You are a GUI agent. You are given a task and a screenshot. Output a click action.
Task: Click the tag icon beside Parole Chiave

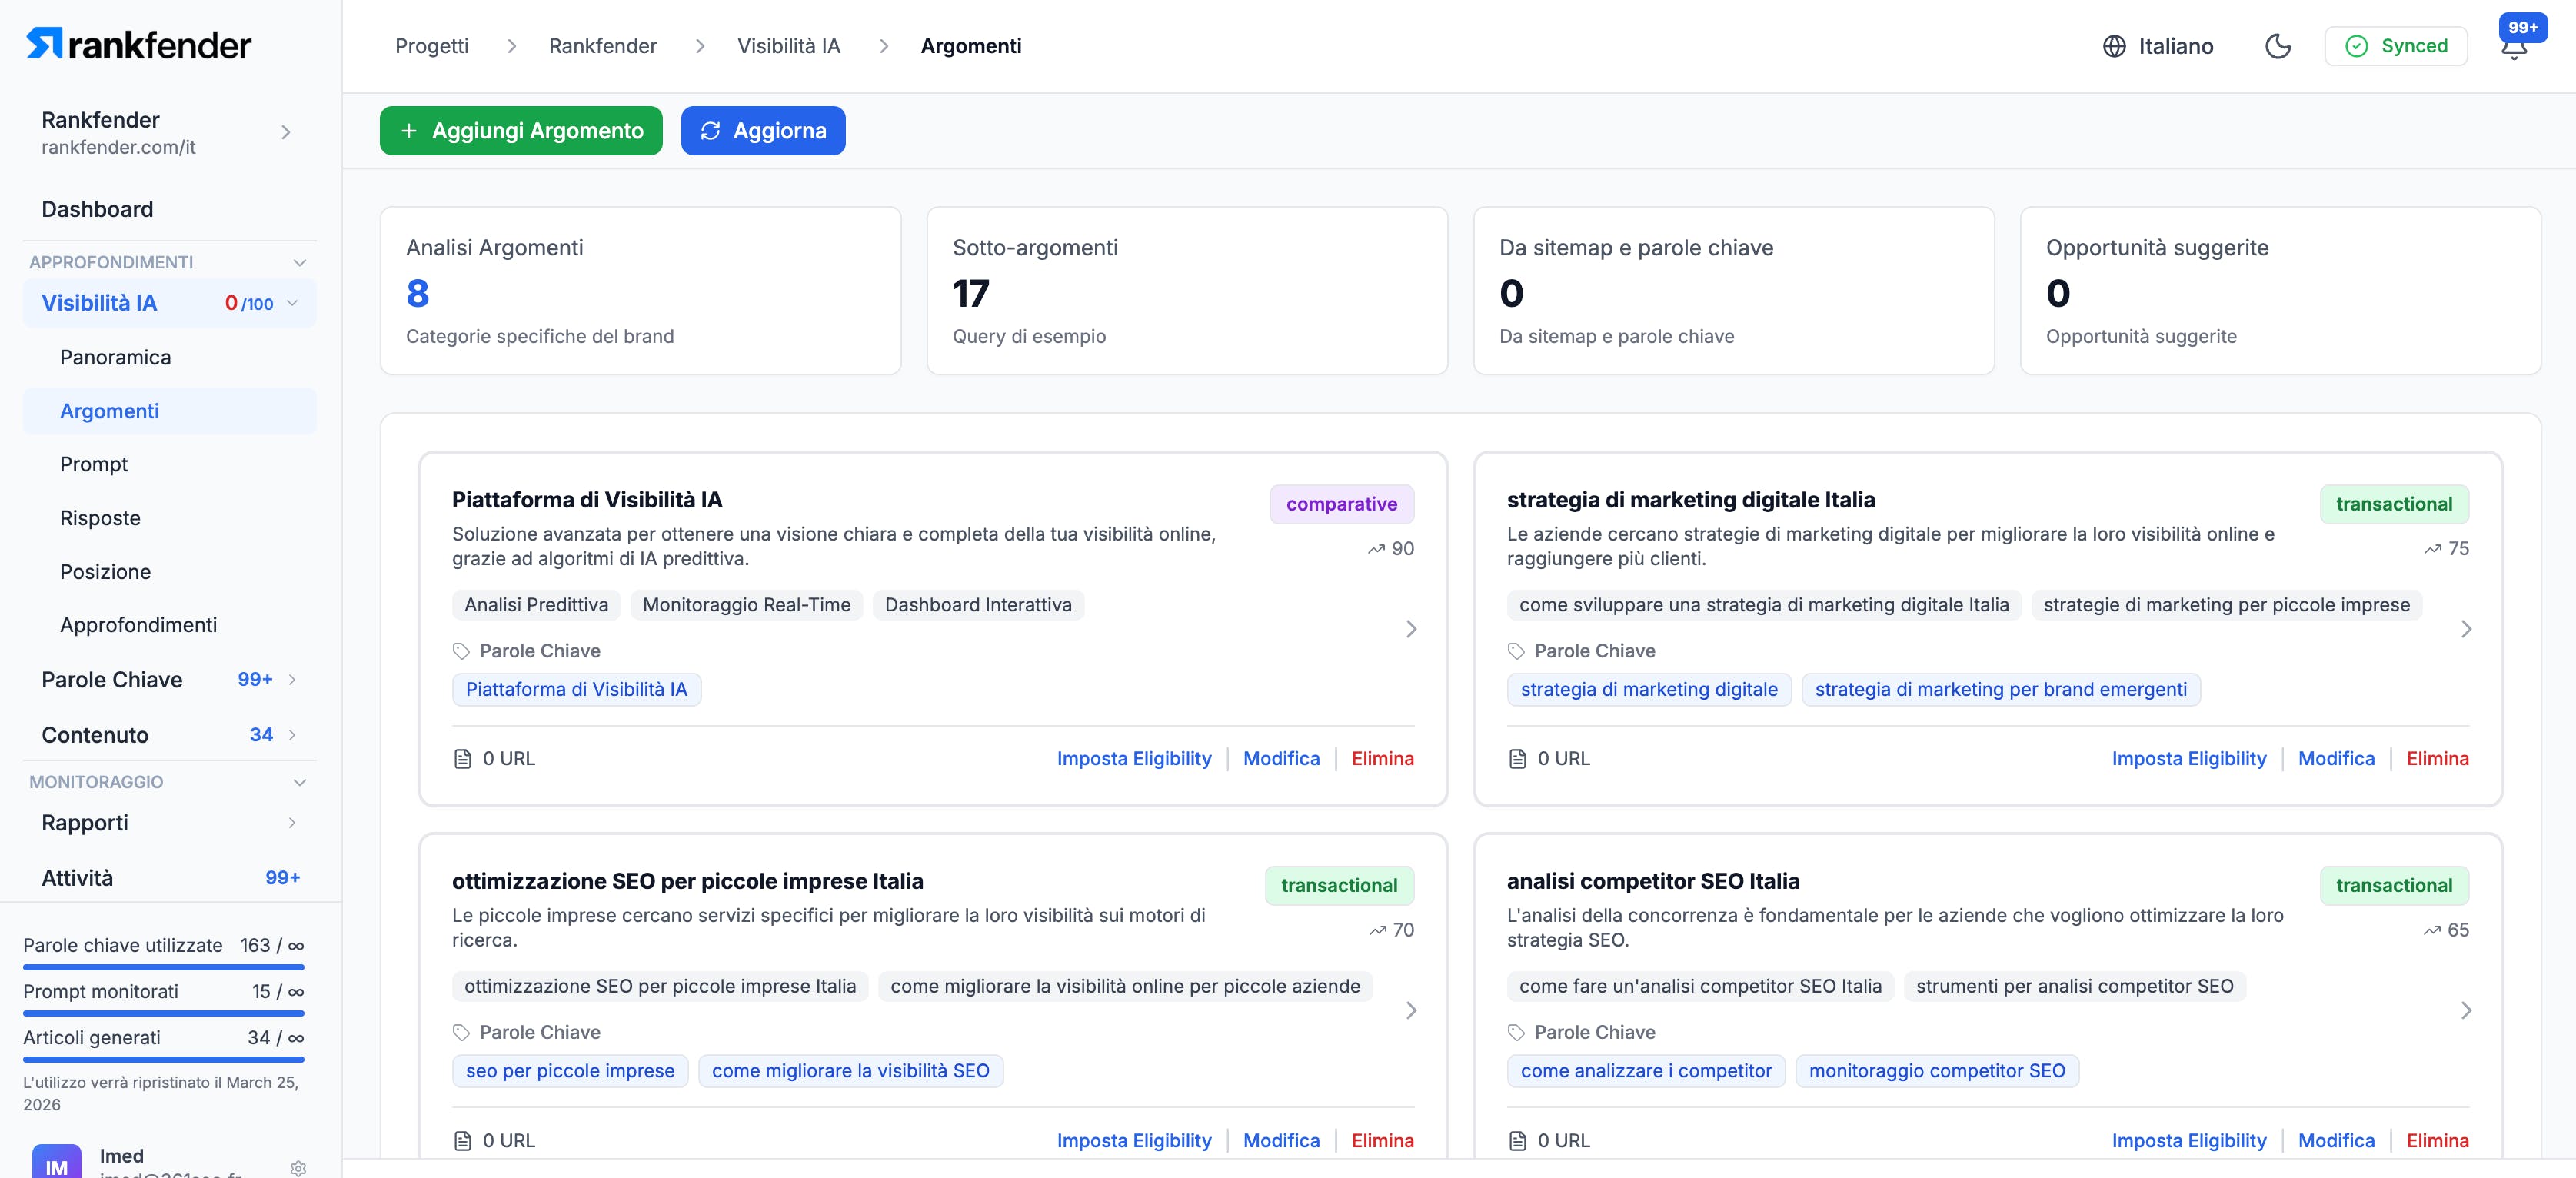[x=461, y=651]
